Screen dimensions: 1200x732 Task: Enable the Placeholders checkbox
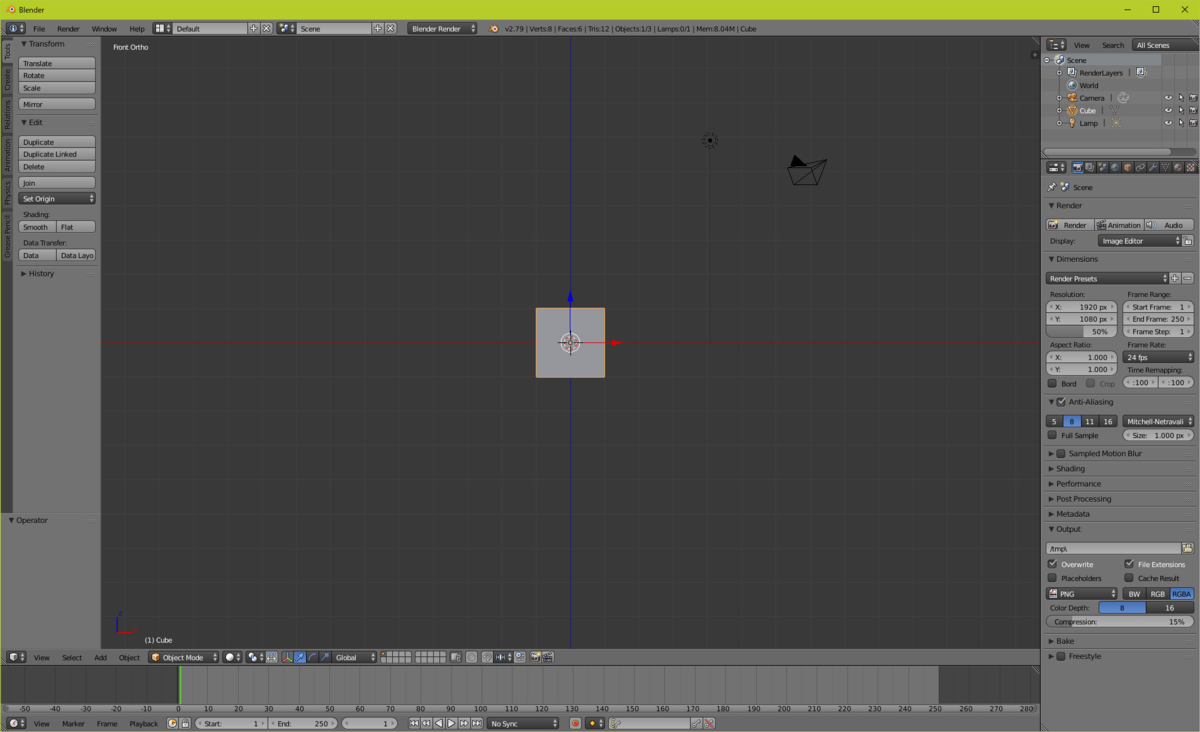point(1052,578)
